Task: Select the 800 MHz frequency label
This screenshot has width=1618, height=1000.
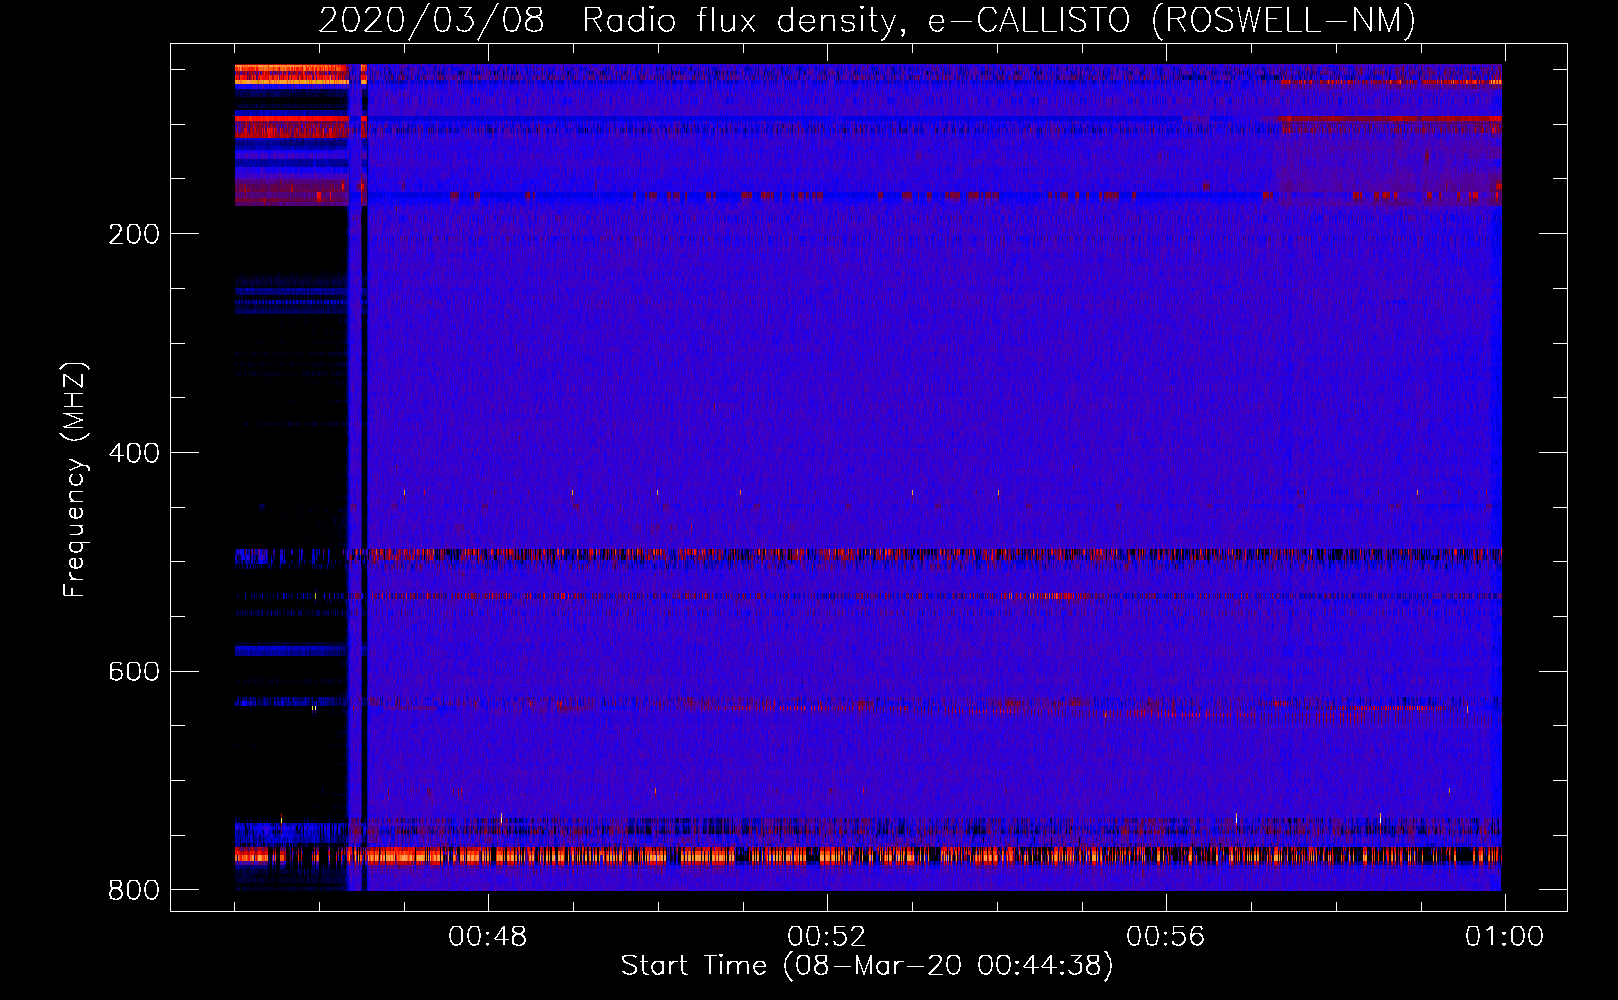Action: 134,890
